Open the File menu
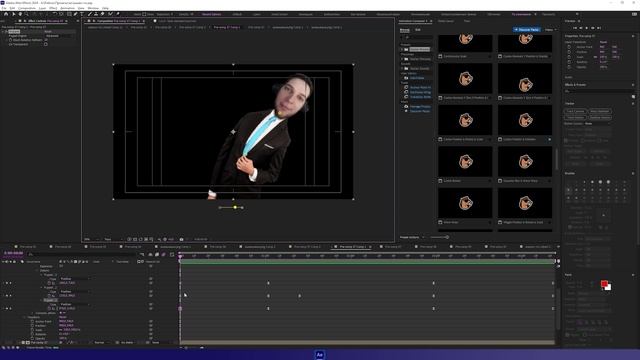640x360 pixels. click(4, 8)
